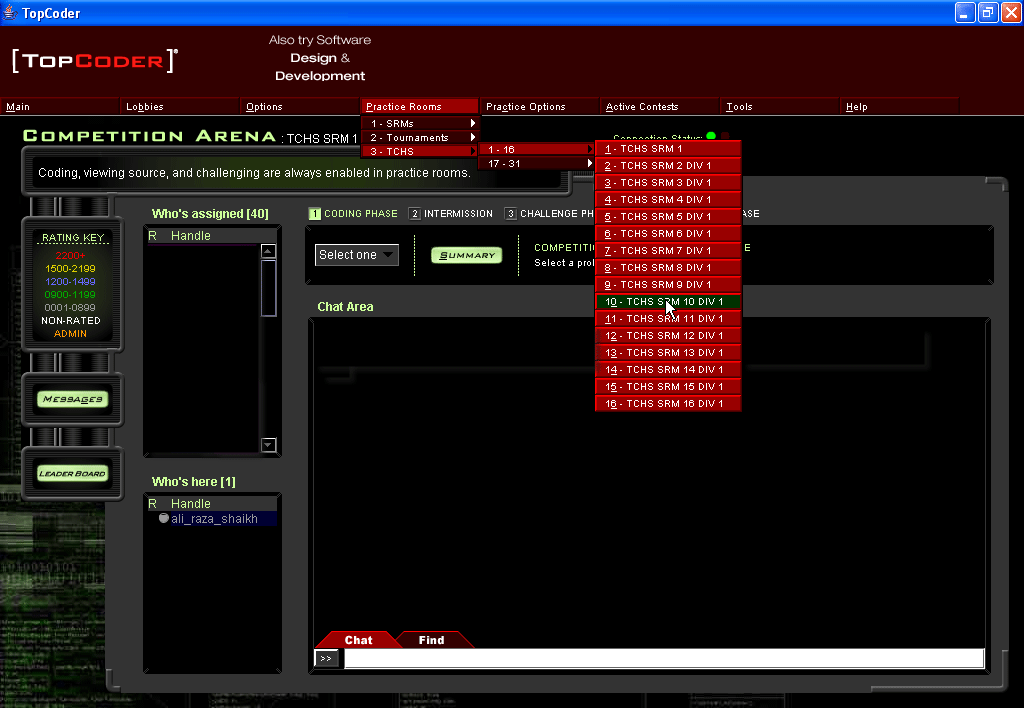
Task: Expand the 3 - TCHS submenu
Action: [x=420, y=151]
